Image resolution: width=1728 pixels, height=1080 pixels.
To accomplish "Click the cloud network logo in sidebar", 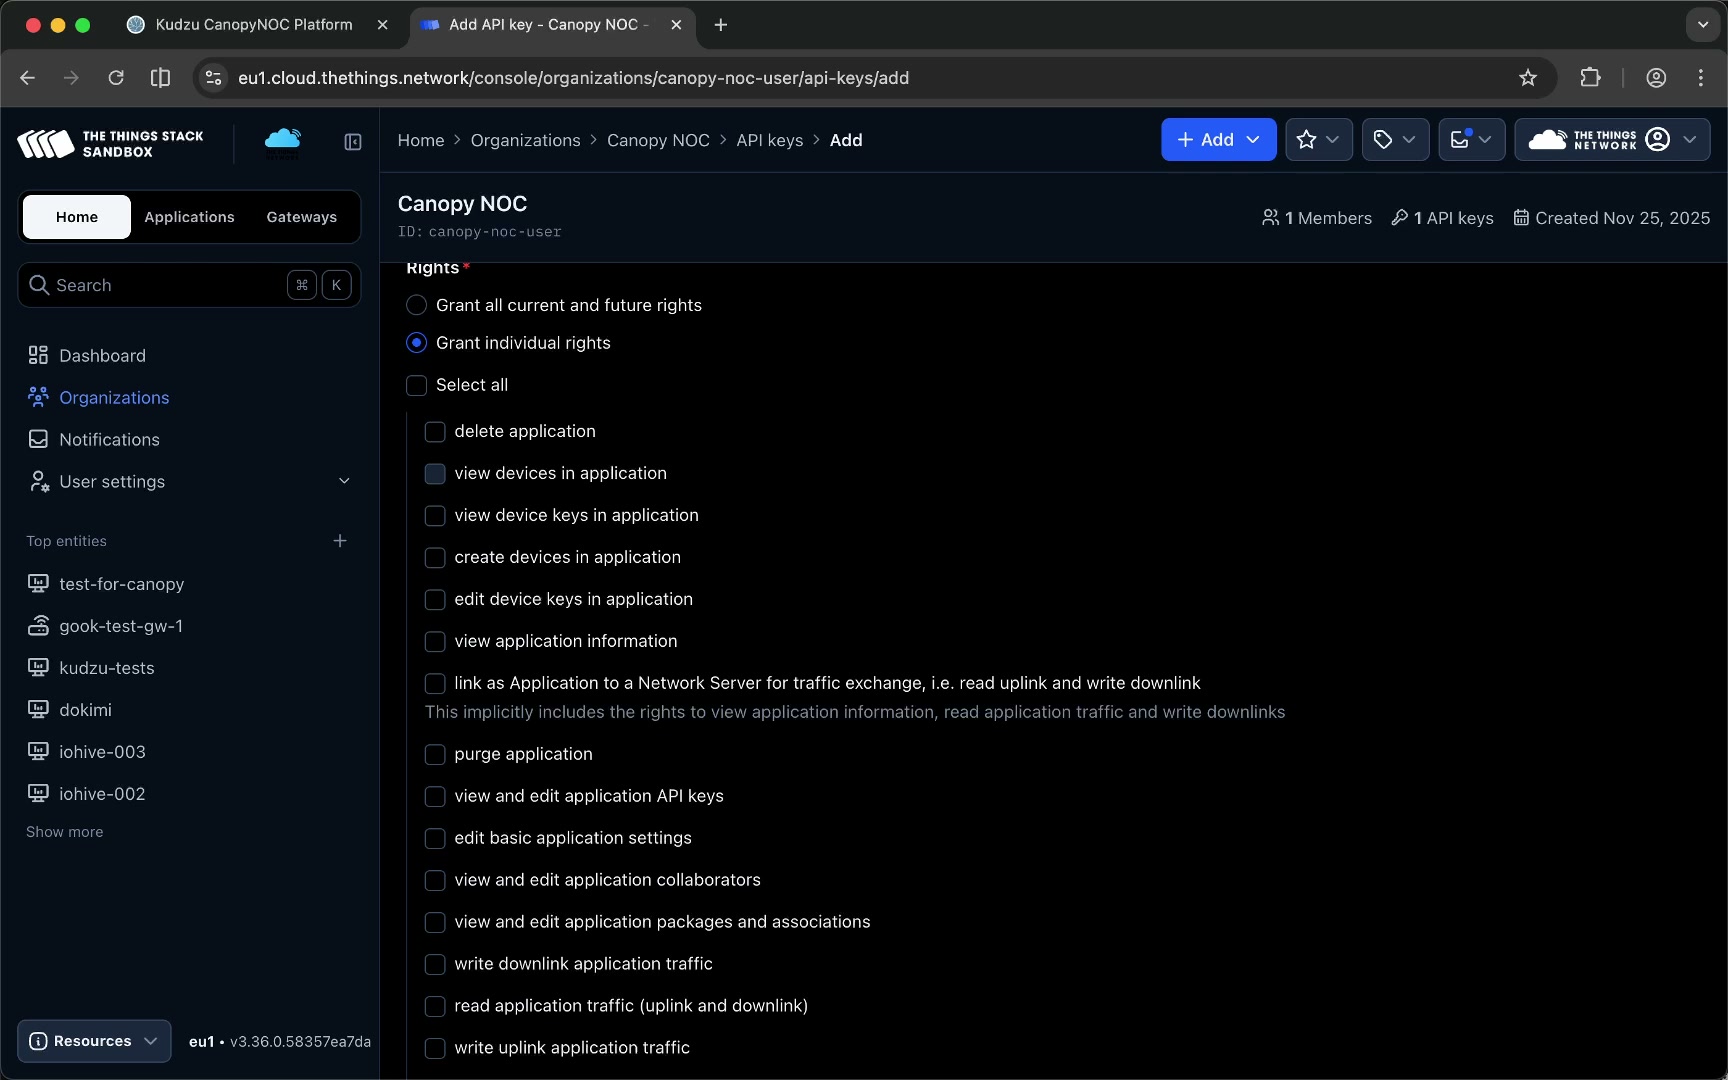I will click(282, 142).
